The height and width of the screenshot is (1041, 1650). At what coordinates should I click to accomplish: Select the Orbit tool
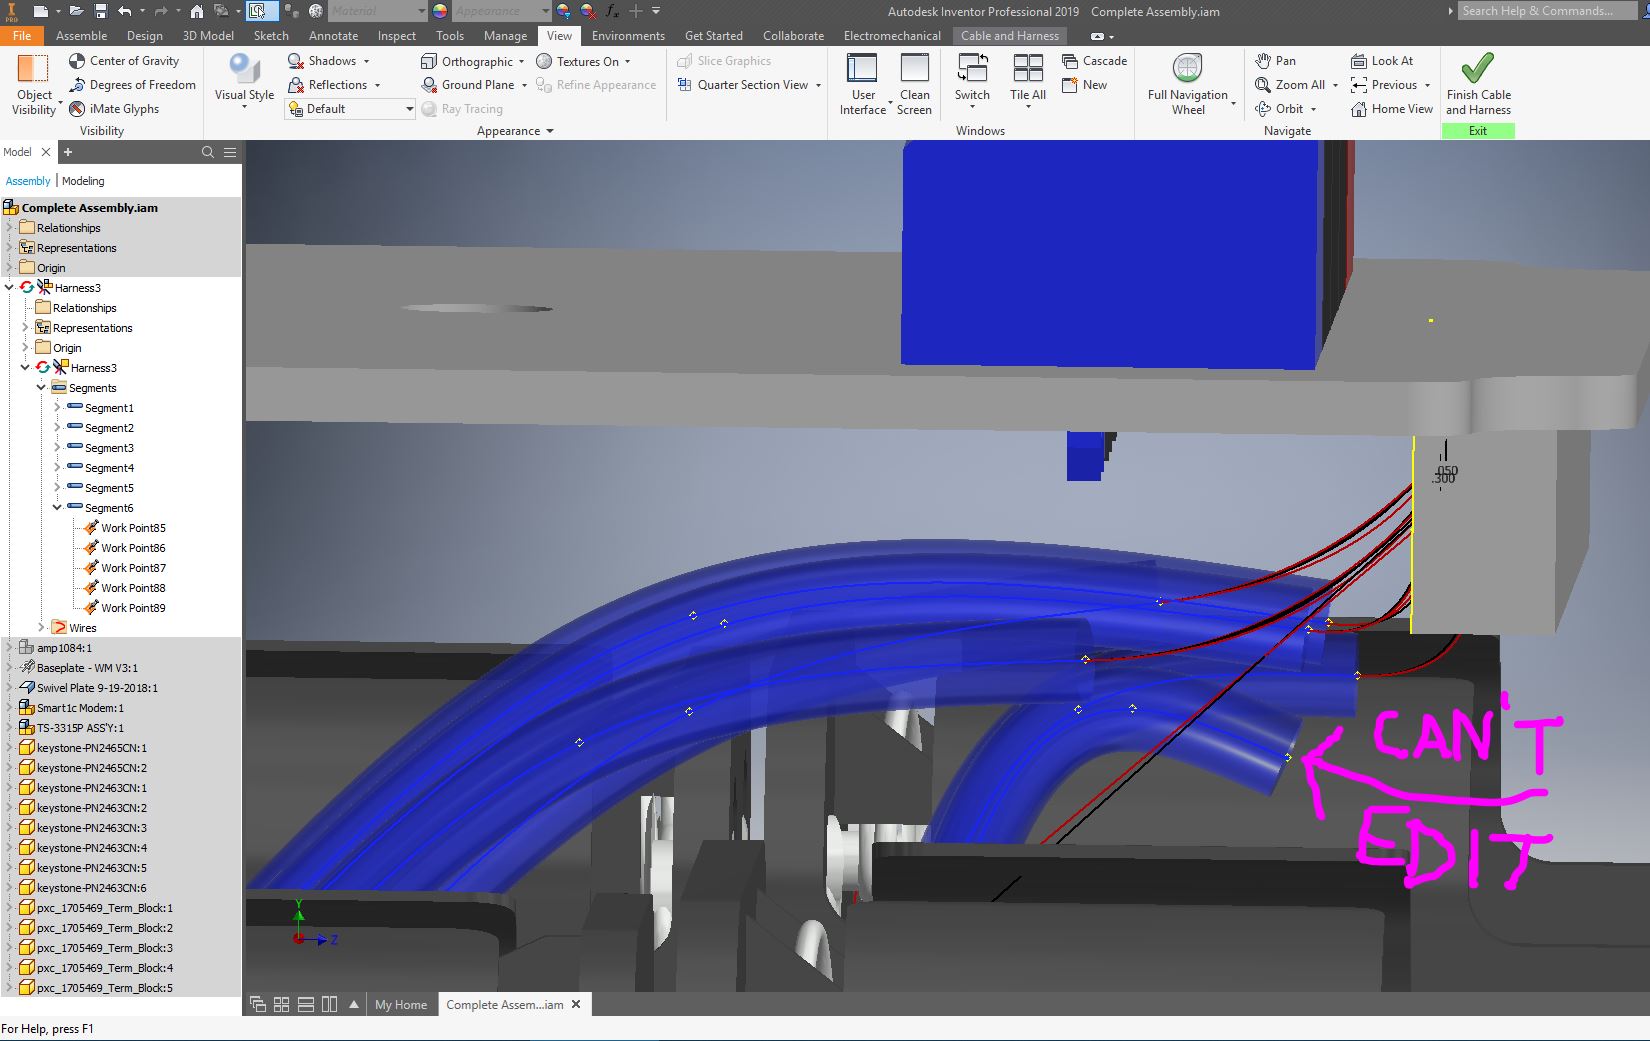(1279, 109)
